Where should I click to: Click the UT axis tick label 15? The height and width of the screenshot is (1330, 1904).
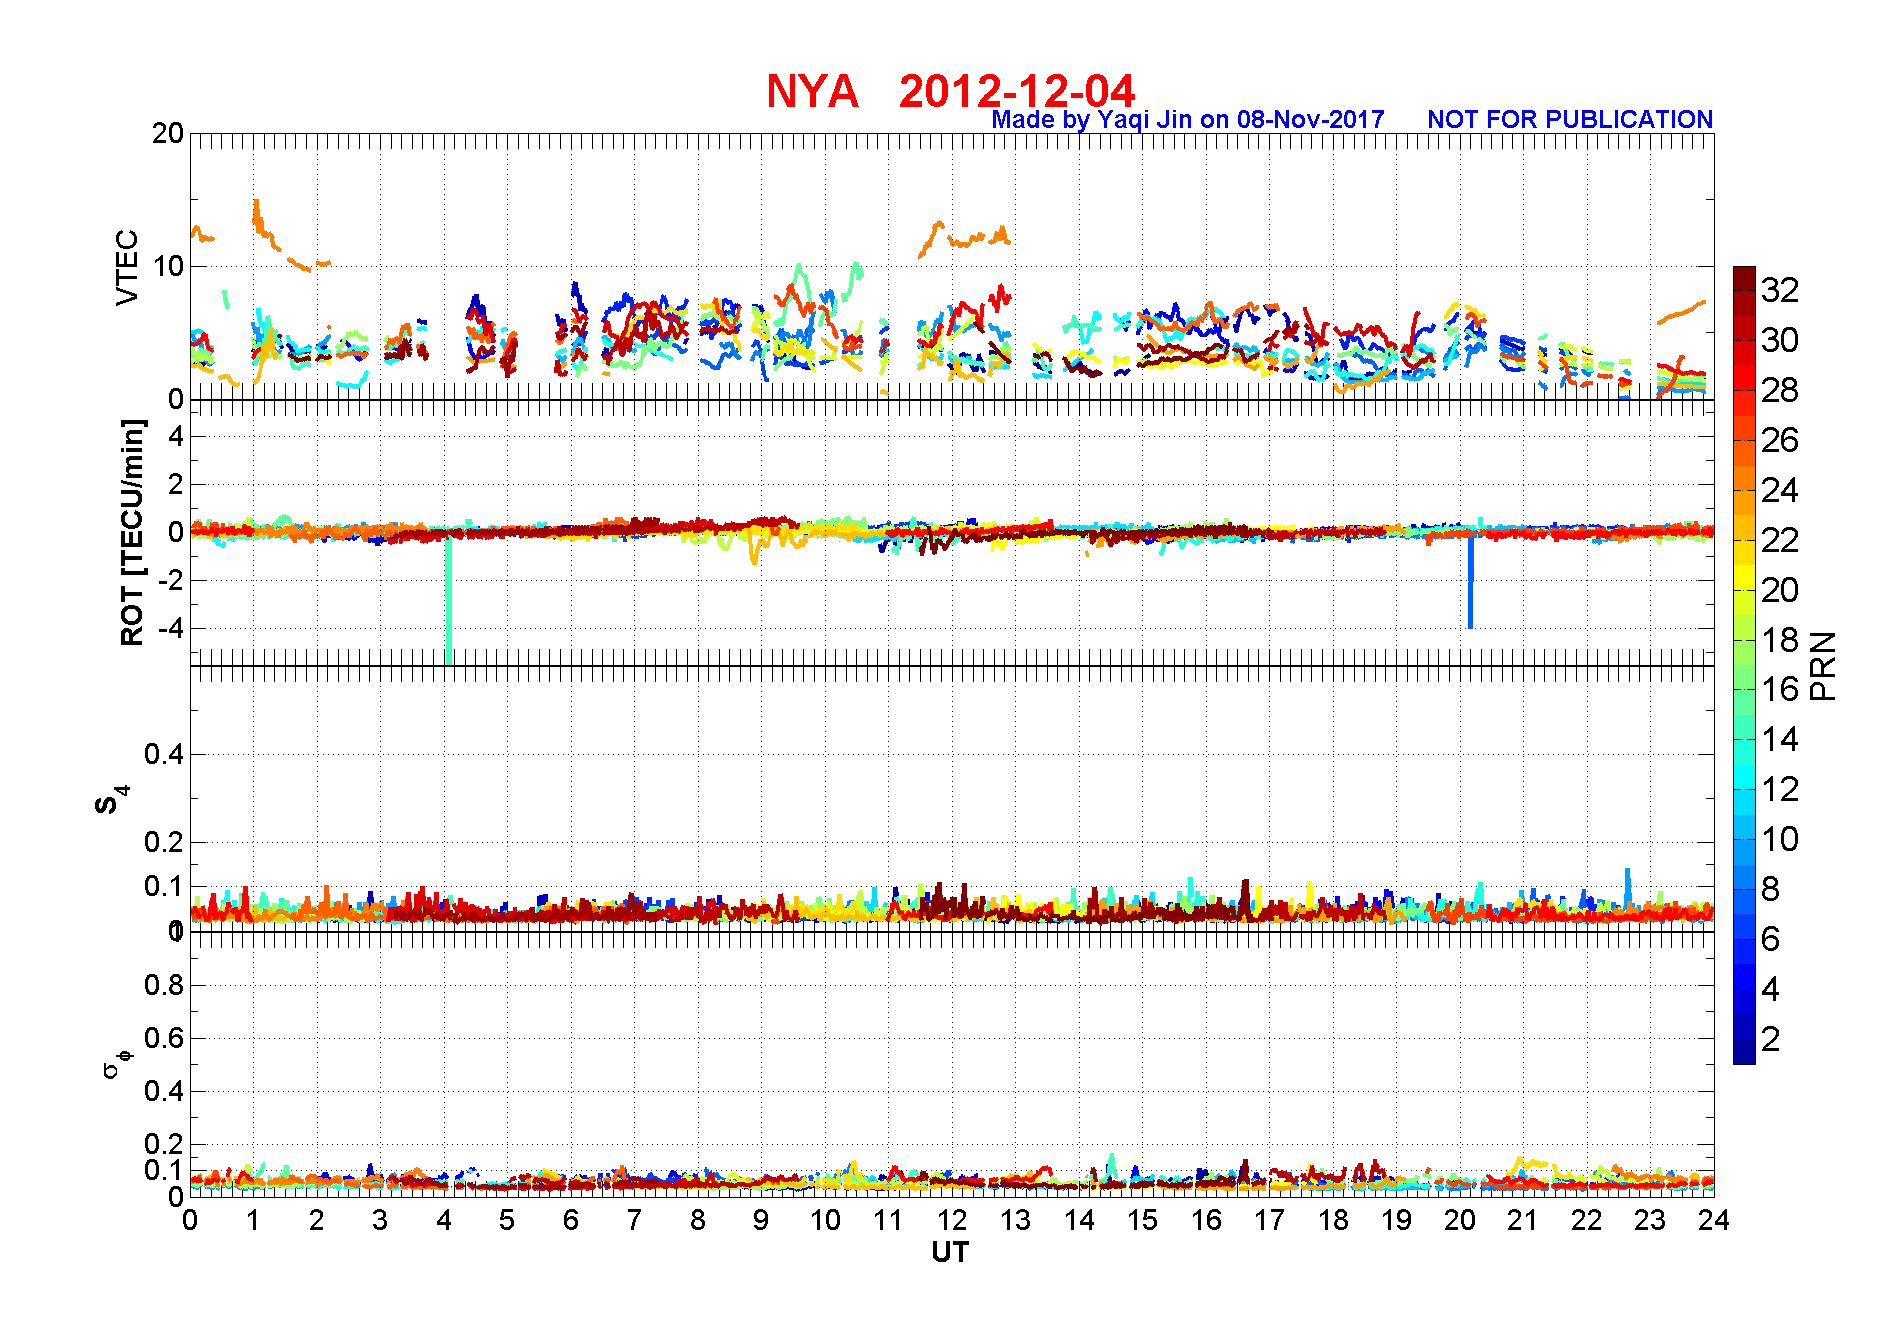1142,1220
